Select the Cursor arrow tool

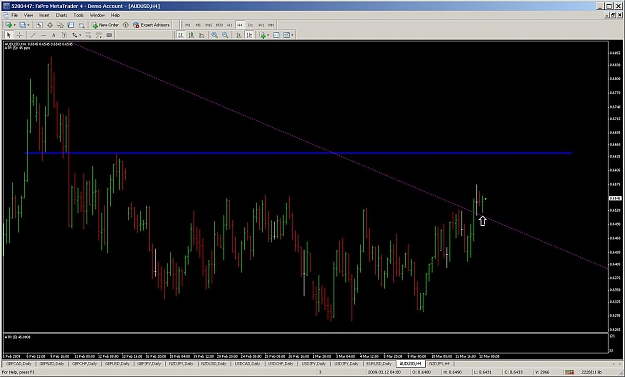pos(8,35)
